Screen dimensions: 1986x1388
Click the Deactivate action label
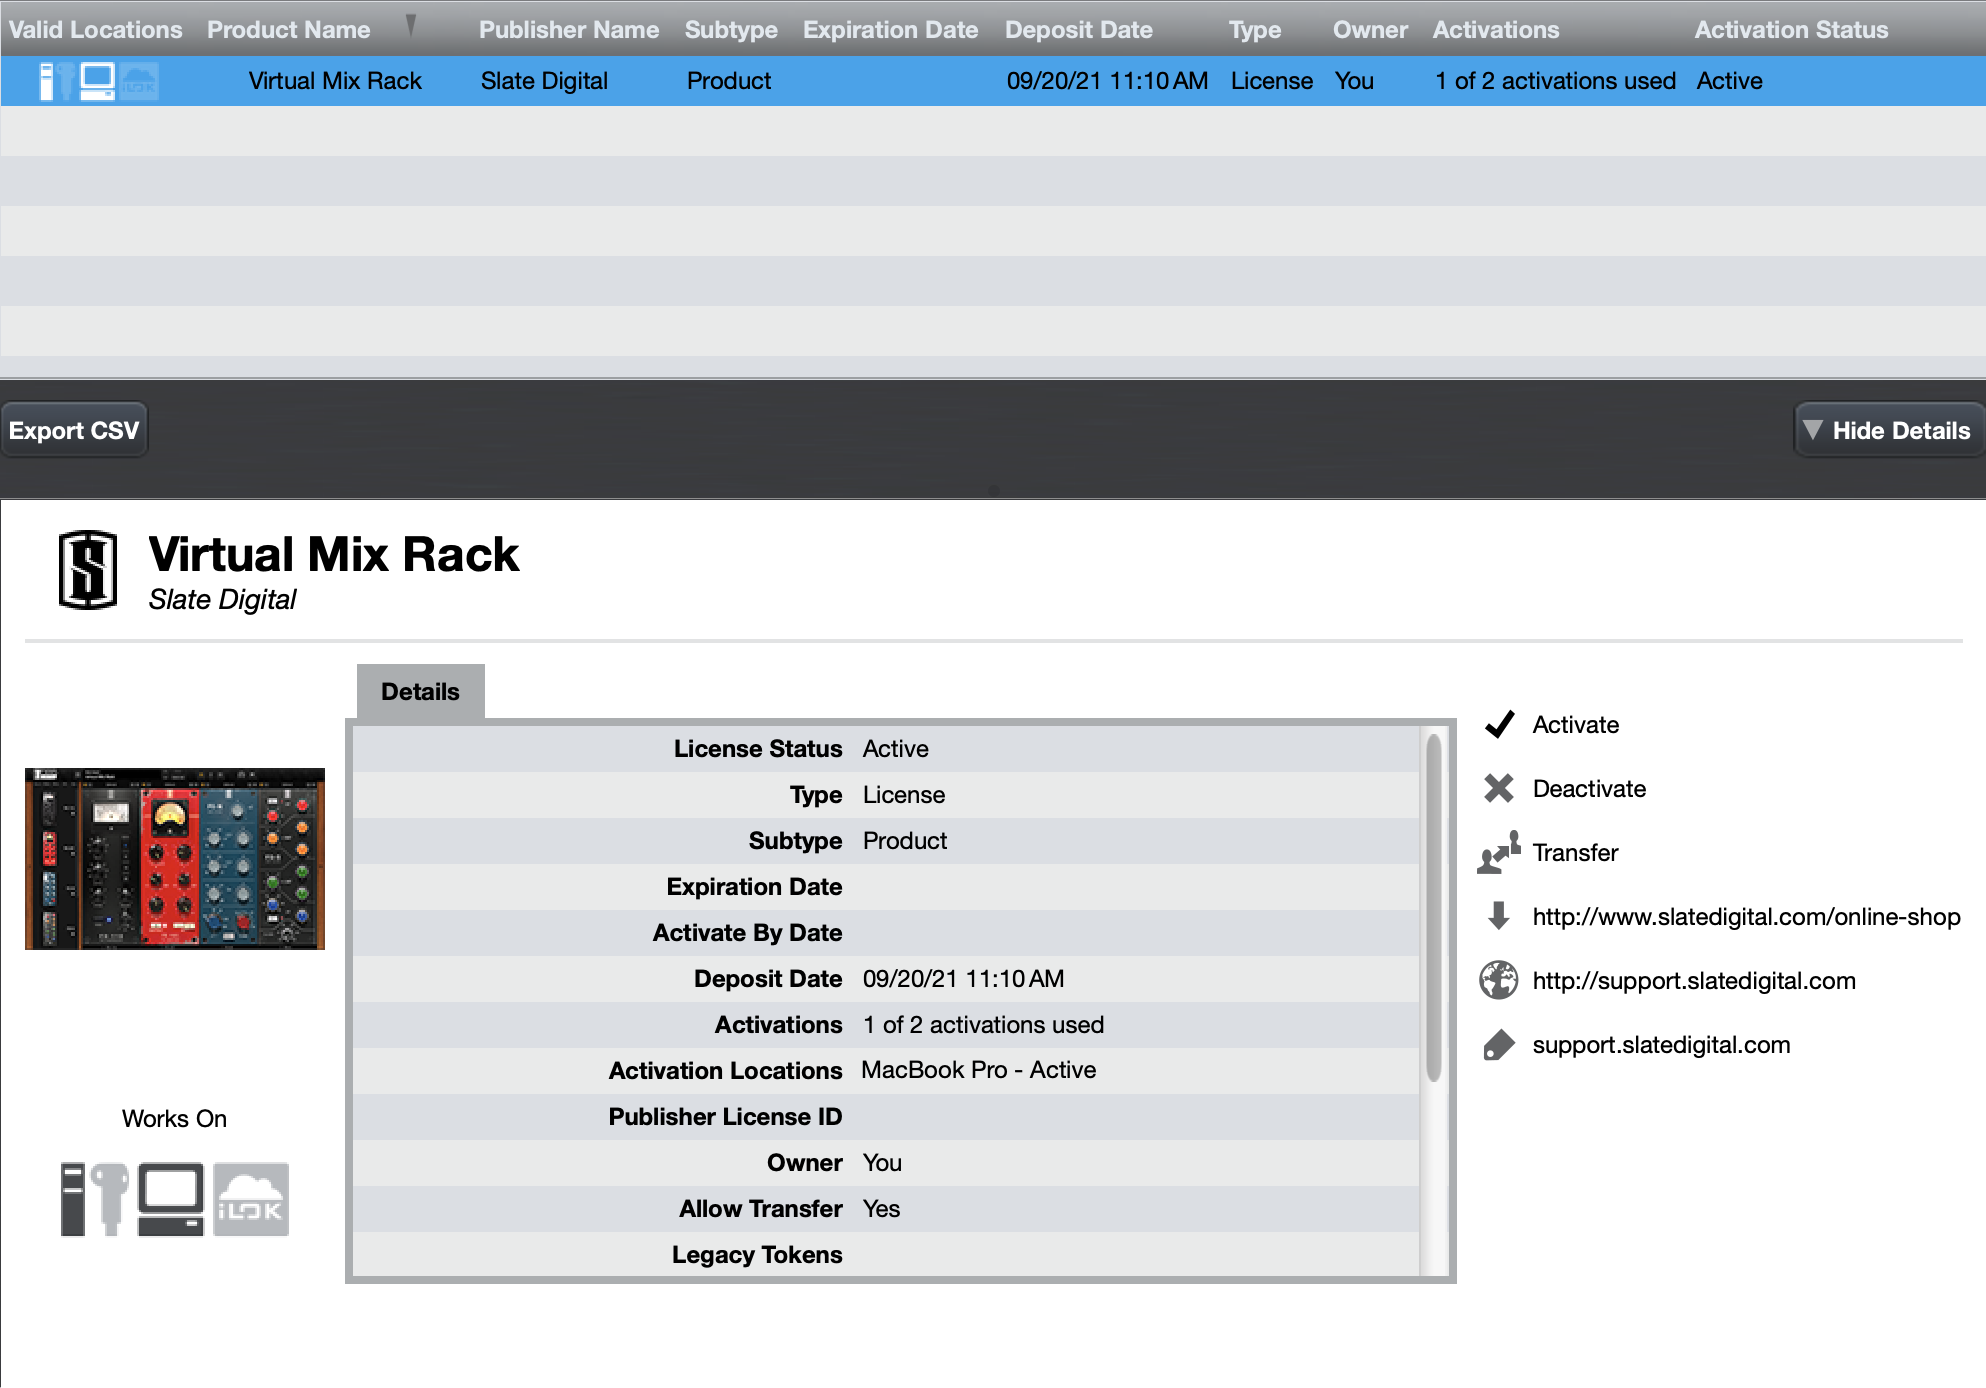[x=1589, y=788]
